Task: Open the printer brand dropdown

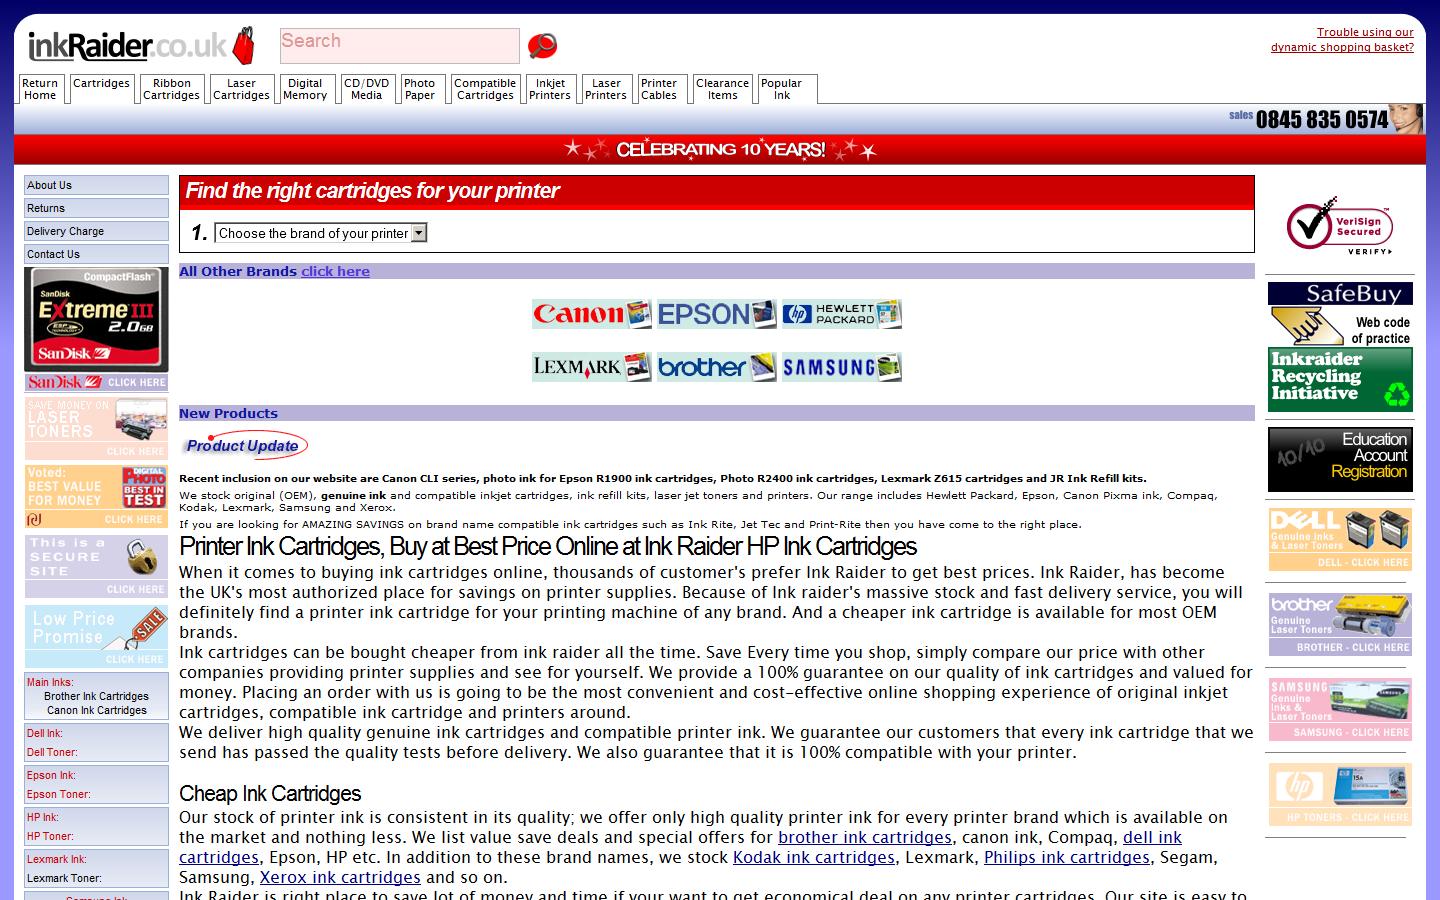Action: coord(321,233)
